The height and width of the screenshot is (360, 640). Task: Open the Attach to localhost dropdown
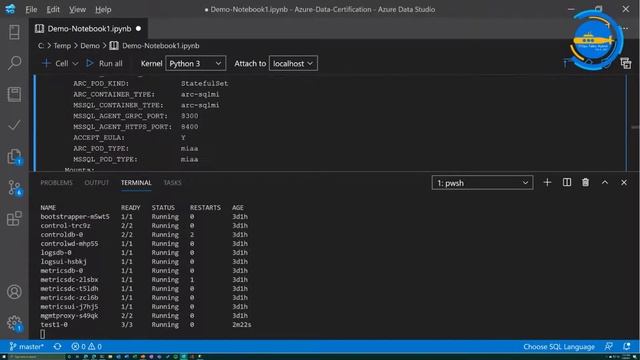click(293, 63)
